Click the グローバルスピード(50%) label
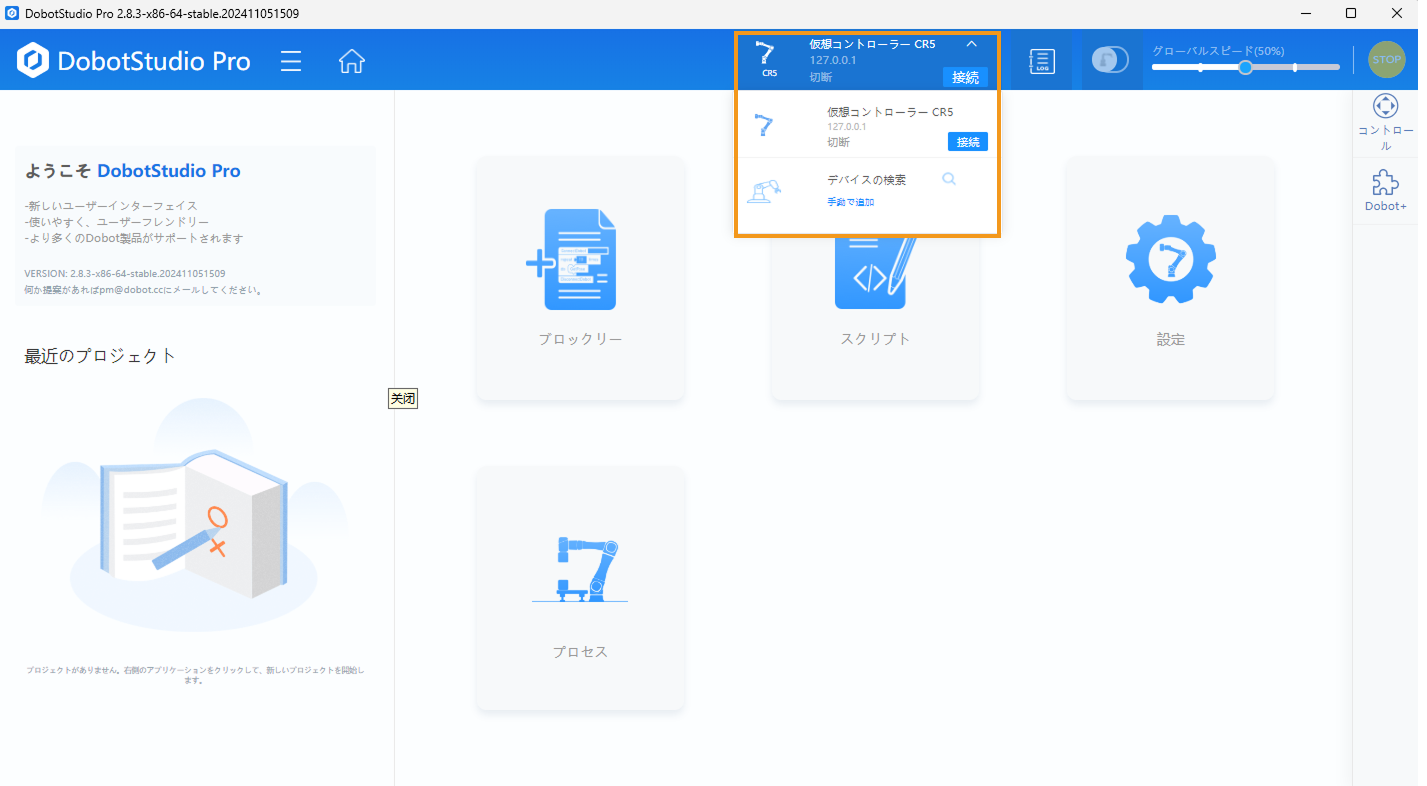Viewport: 1427px width, 786px height. click(1218, 51)
